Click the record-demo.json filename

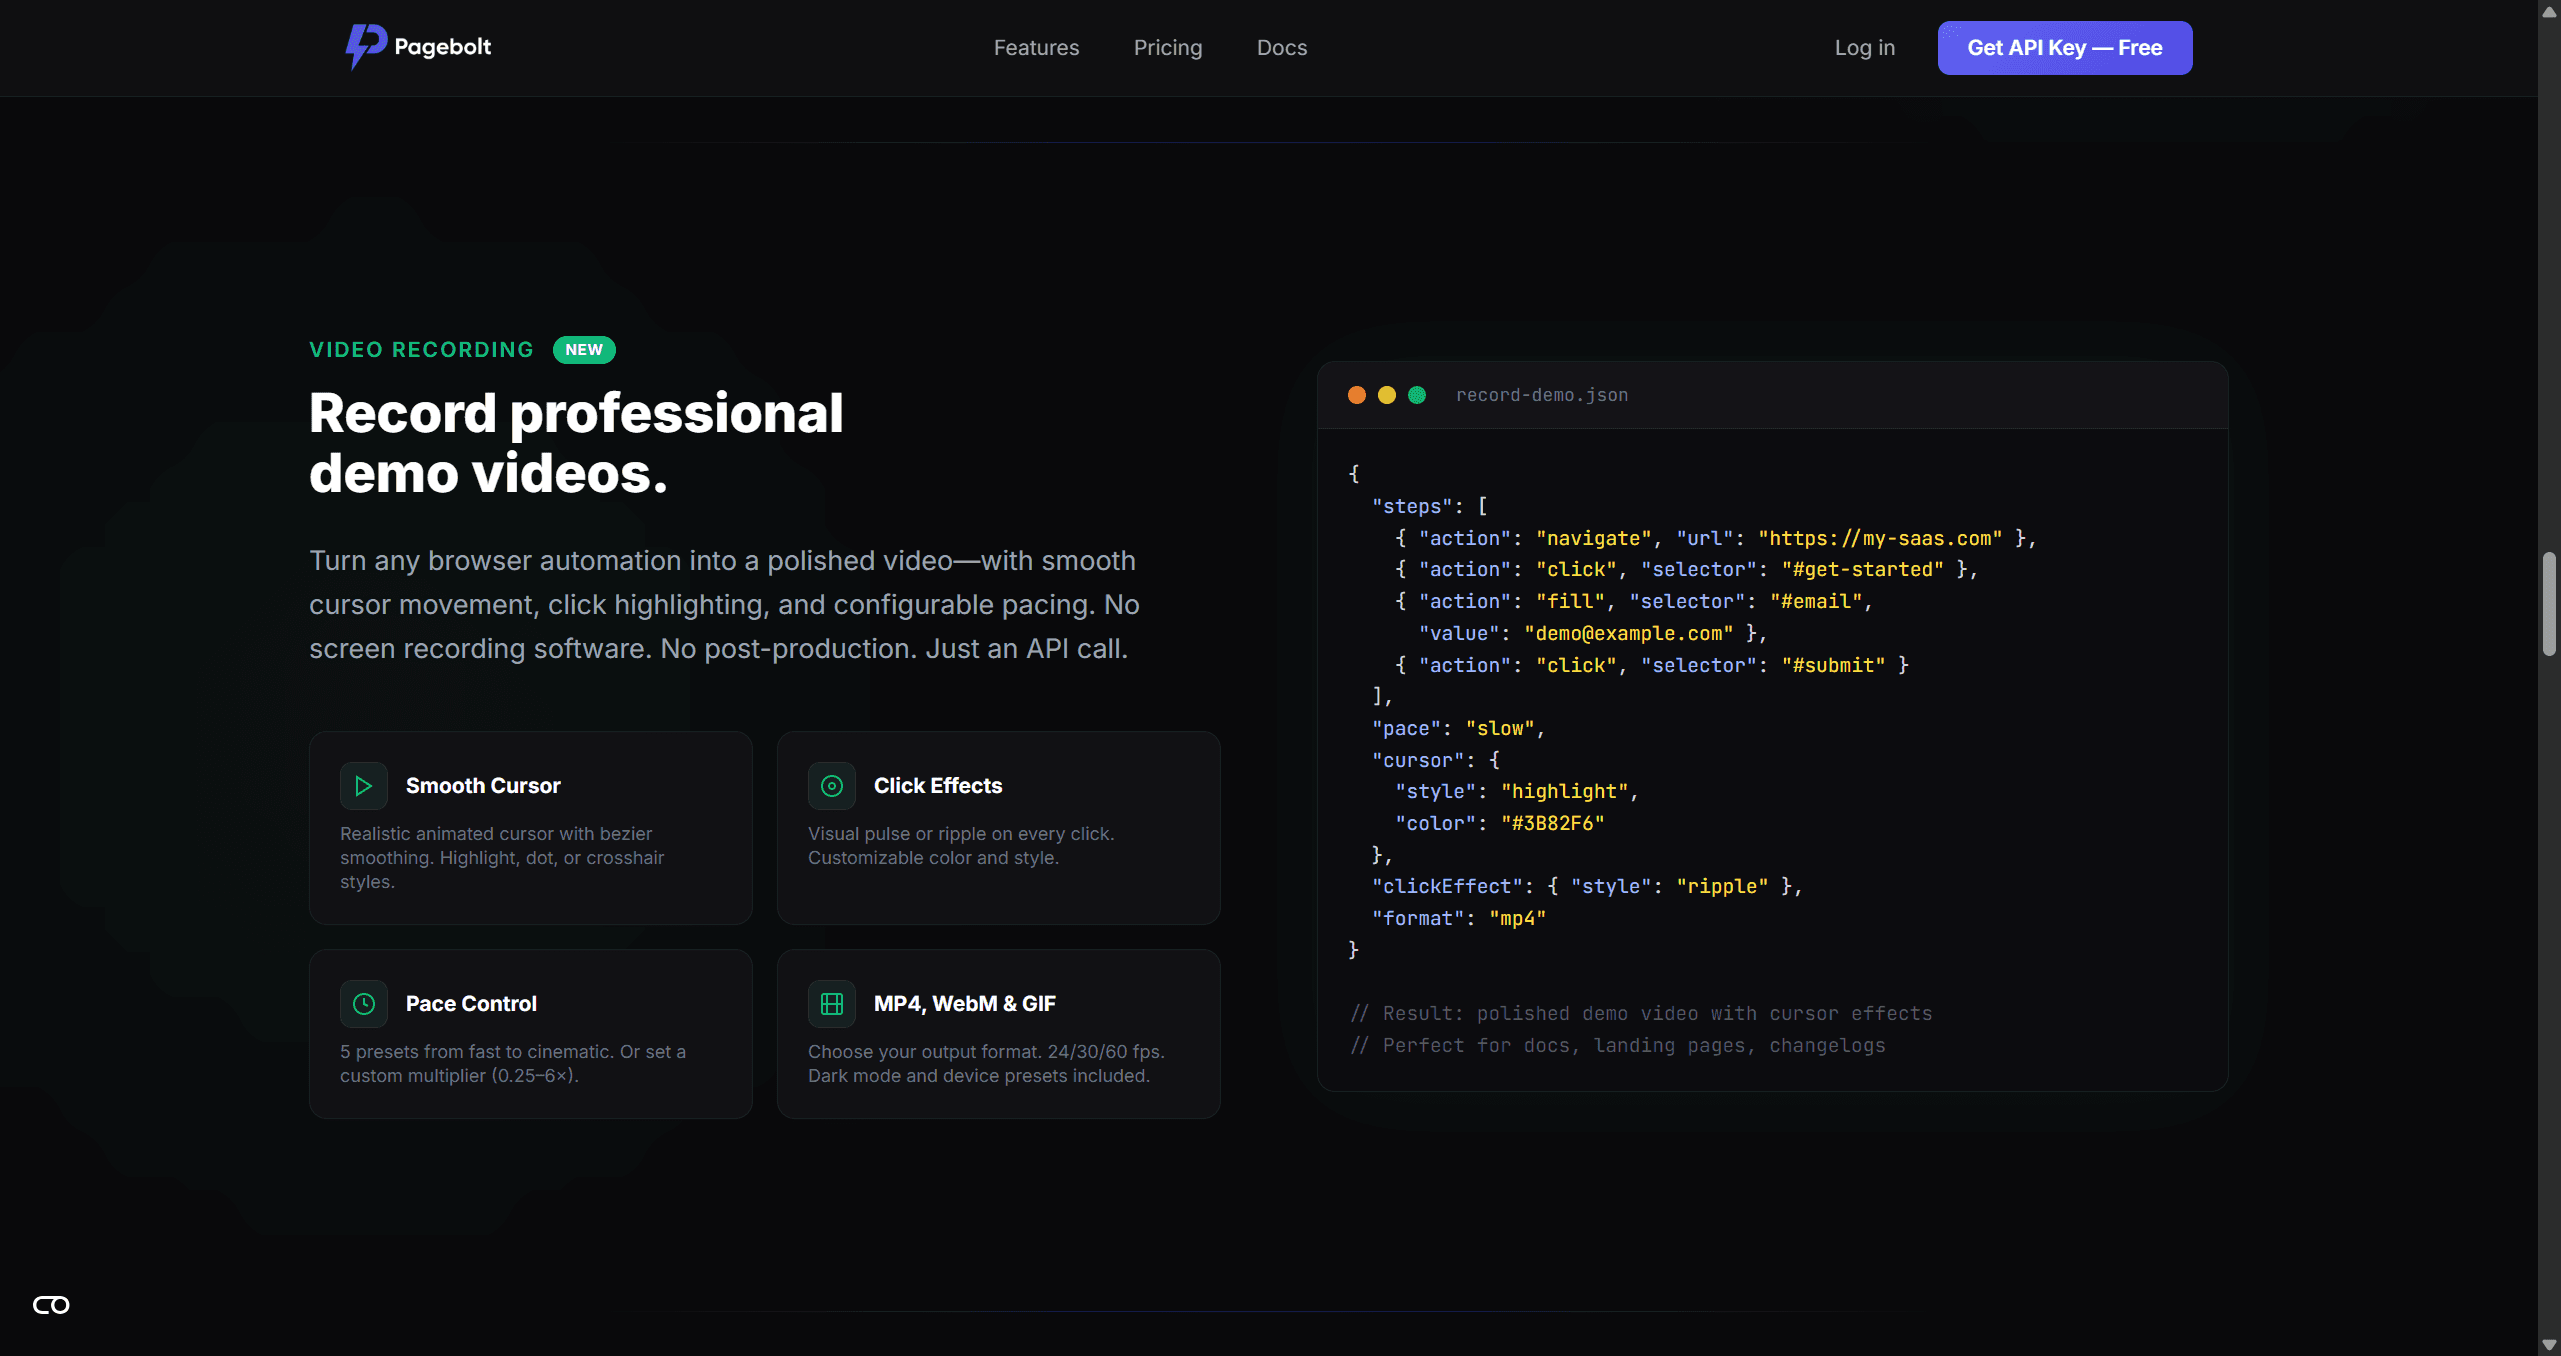pos(1541,395)
